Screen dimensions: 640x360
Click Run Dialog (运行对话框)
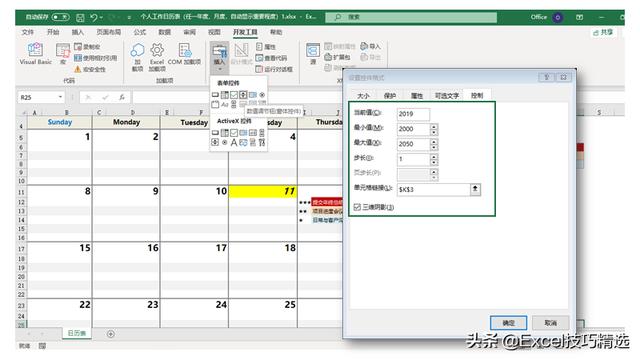274,69
